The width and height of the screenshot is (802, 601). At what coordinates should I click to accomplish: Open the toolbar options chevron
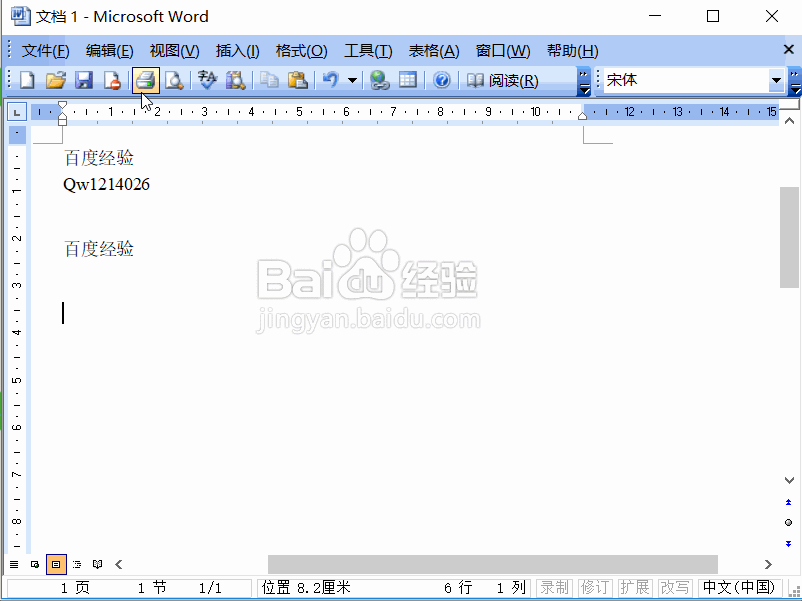tap(584, 80)
